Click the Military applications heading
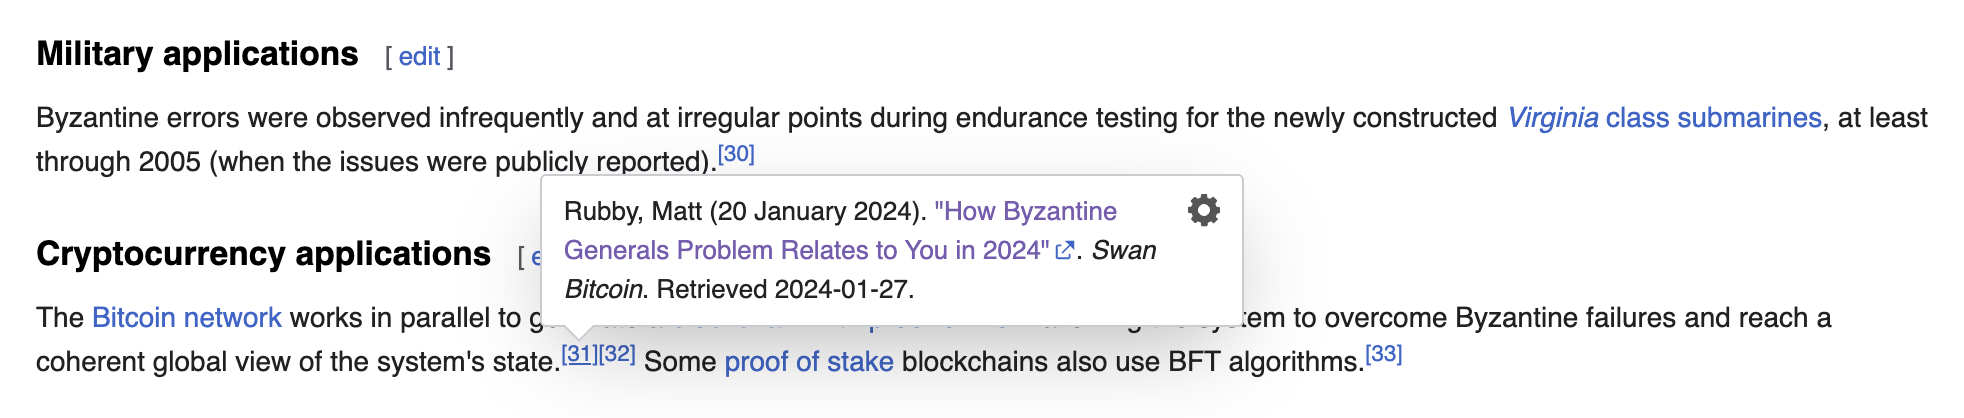The height and width of the screenshot is (418, 1964). coord(197,54)
